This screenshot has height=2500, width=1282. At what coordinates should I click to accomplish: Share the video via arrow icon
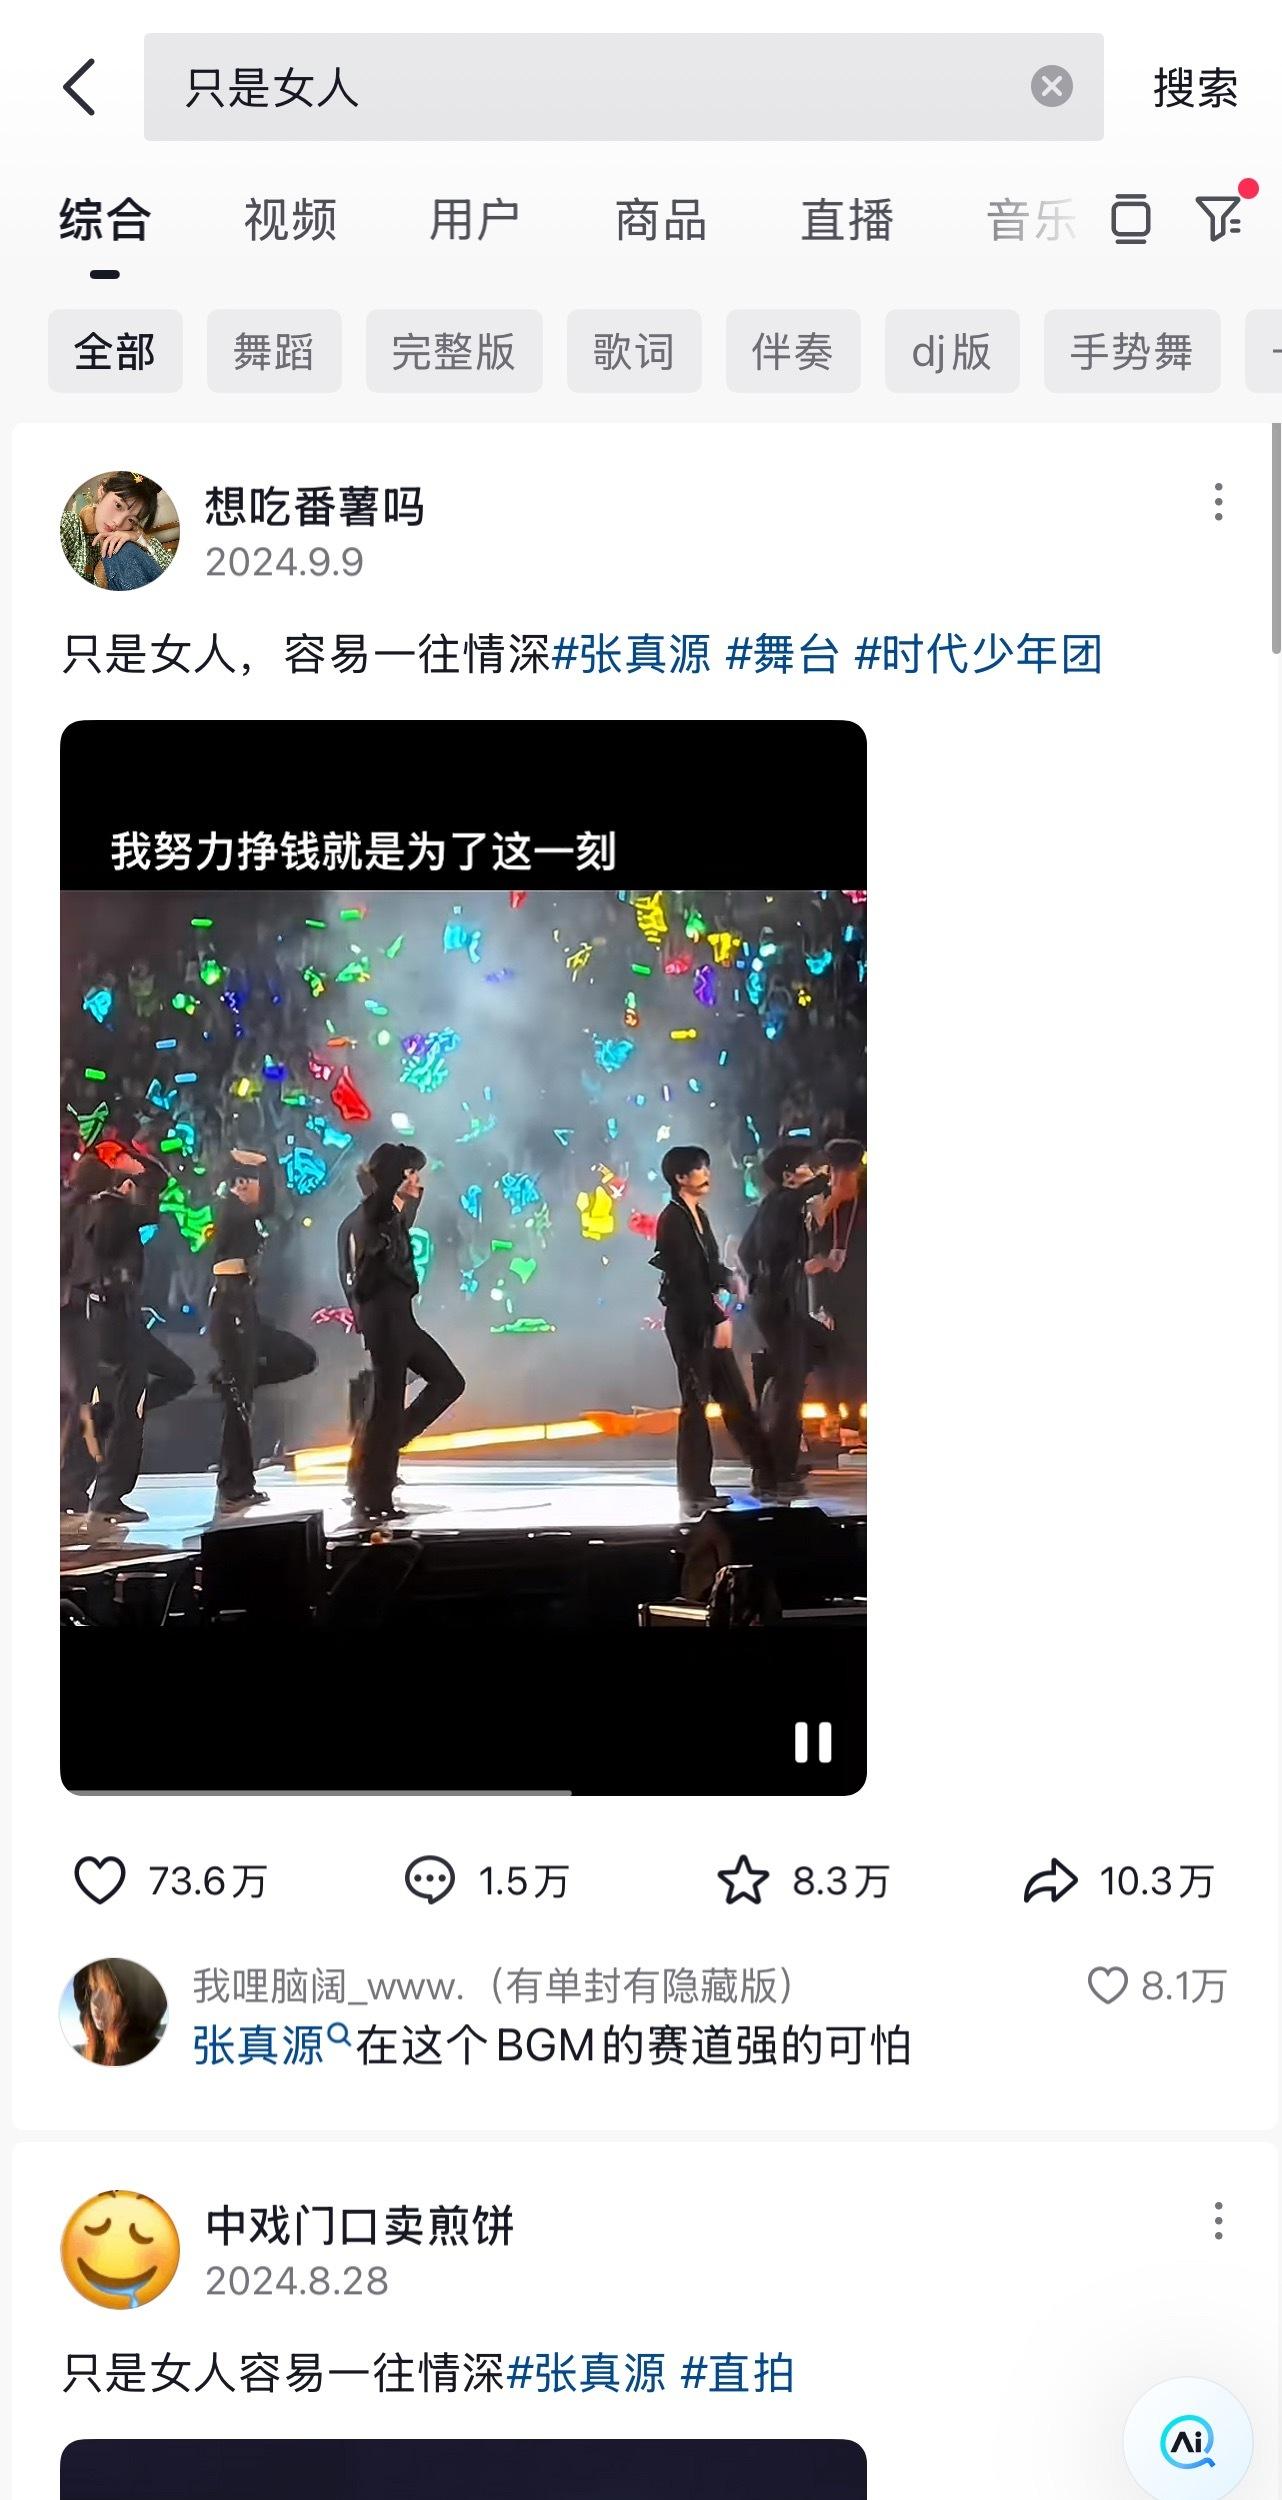pyautogui.click(x=1050, y=1880)
